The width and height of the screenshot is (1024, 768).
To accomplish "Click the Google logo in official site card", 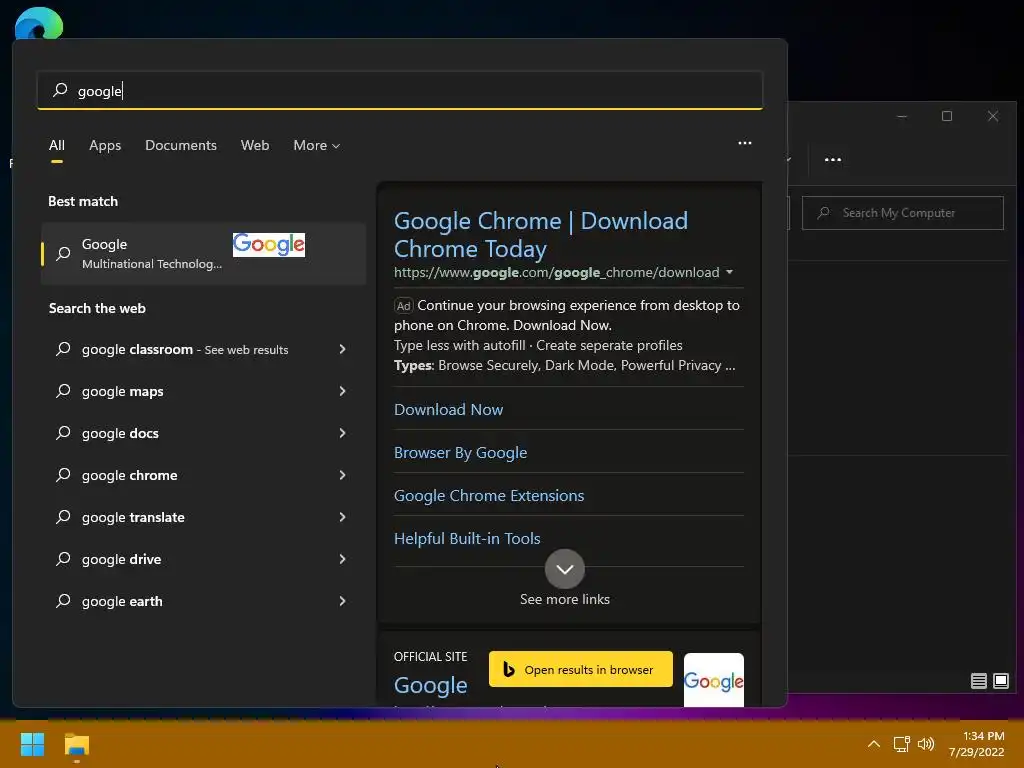I will pos(714,680).
